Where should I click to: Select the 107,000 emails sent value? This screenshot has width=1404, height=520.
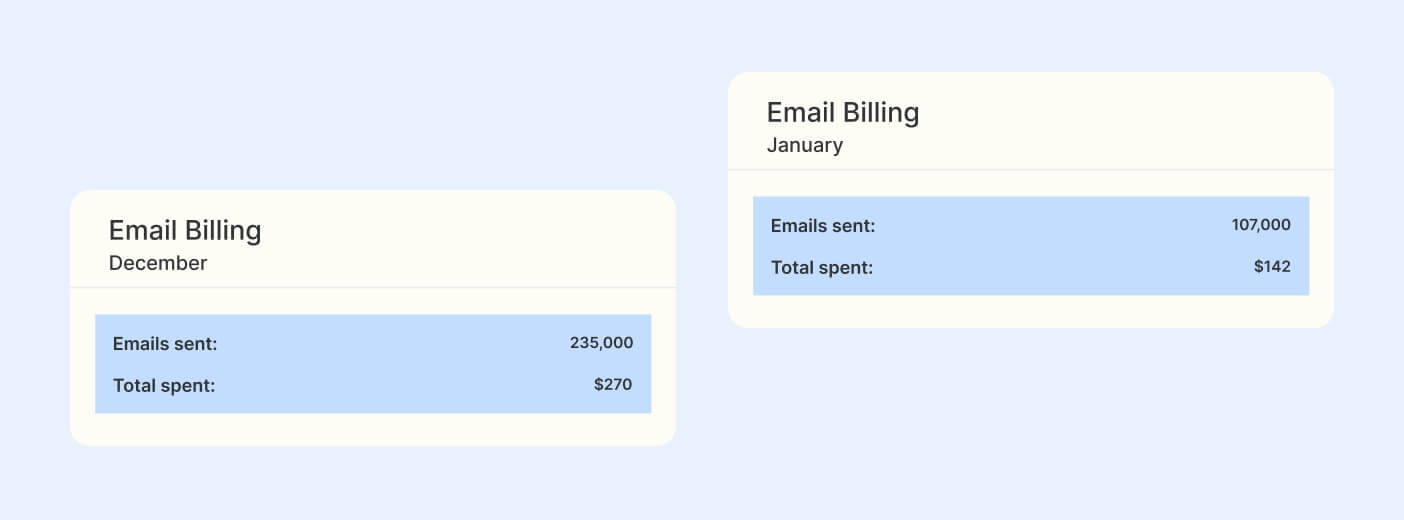(1261, 225)
